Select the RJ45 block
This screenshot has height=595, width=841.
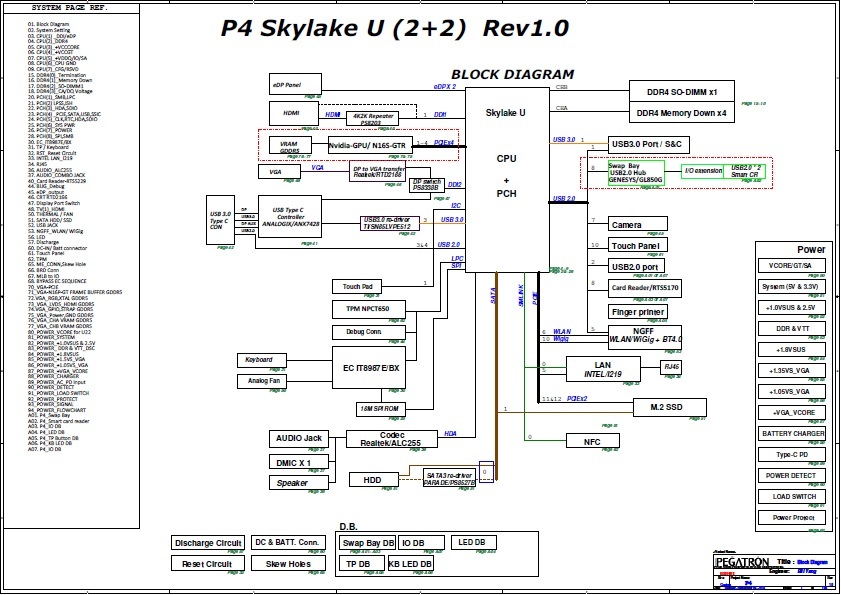coord(671,367)
